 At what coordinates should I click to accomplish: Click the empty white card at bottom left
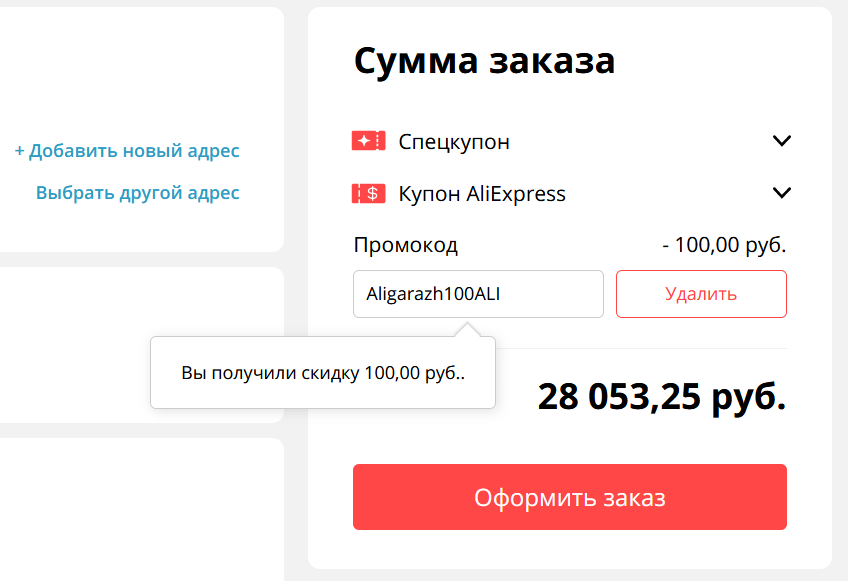pyautogui.click(x=140, y=510)
